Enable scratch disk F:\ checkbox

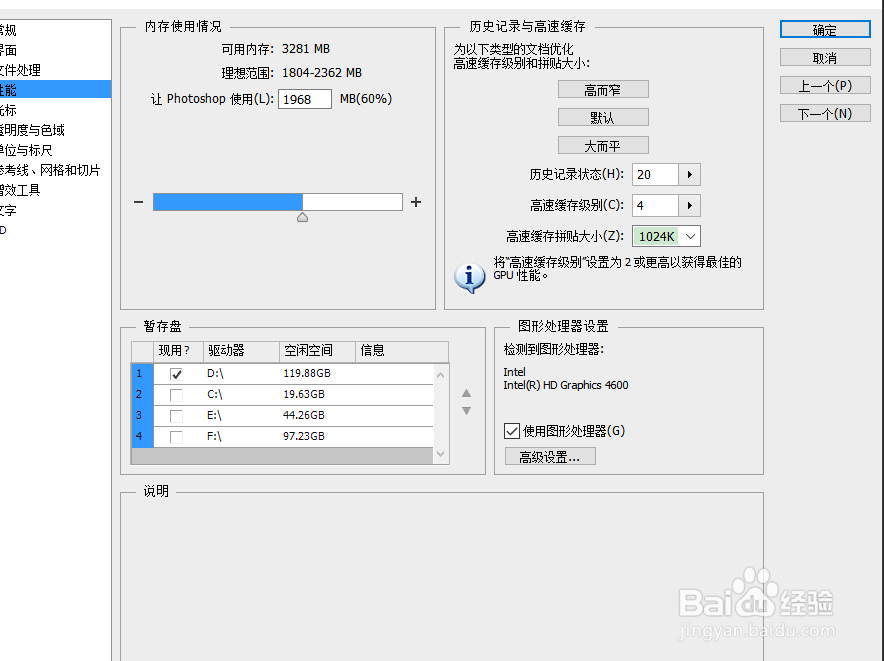[x=176, y=437]
